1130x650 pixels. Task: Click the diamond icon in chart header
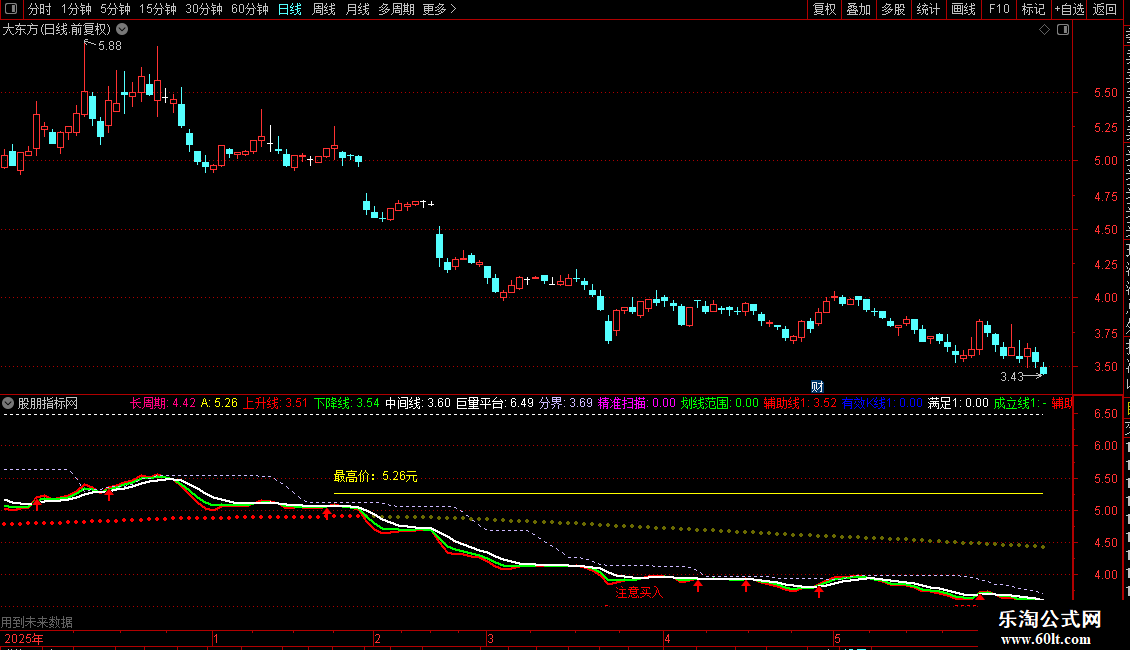(1044, 30)
